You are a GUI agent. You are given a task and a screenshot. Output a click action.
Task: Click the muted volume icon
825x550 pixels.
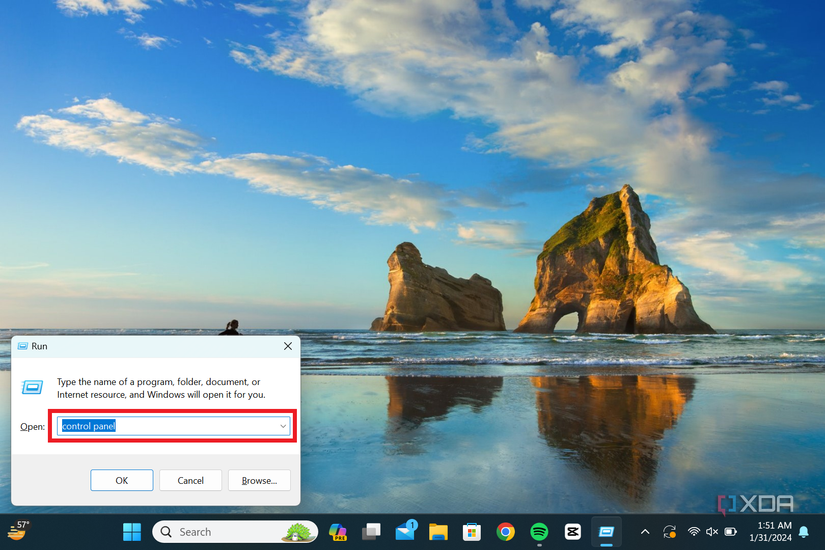click(x=712, y=532)
